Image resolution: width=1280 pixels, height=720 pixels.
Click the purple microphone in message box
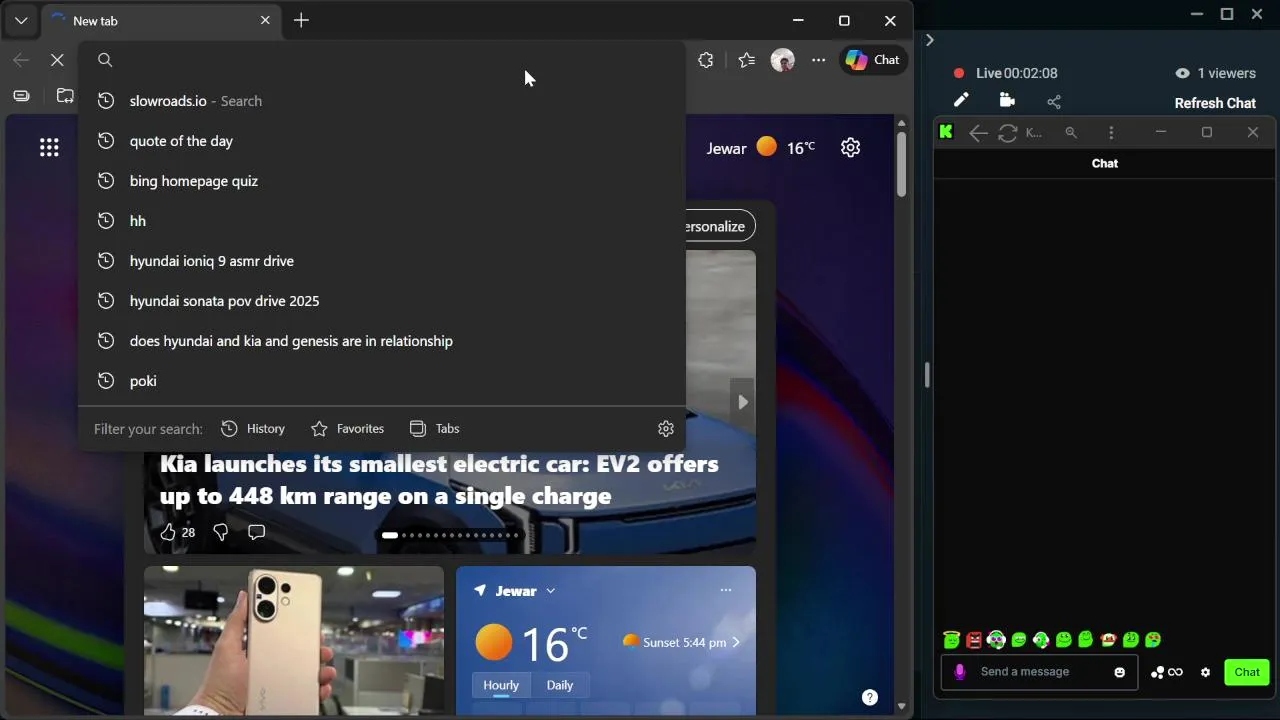pyautogui.click(x=960, y=672)
